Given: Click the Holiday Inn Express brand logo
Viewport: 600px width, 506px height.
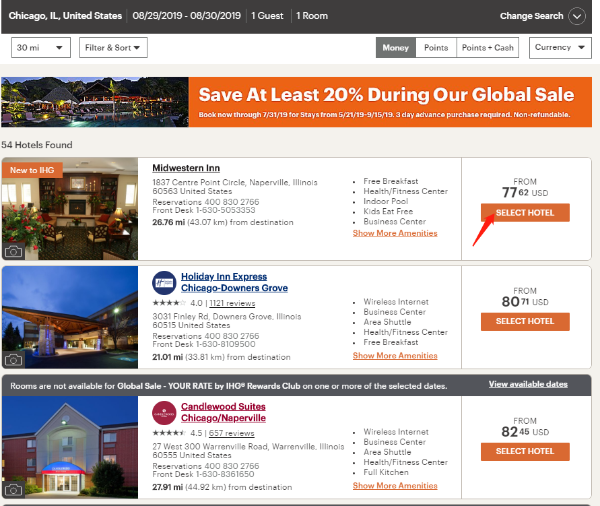Looking at the screenshot, I should tap(164, 283).
